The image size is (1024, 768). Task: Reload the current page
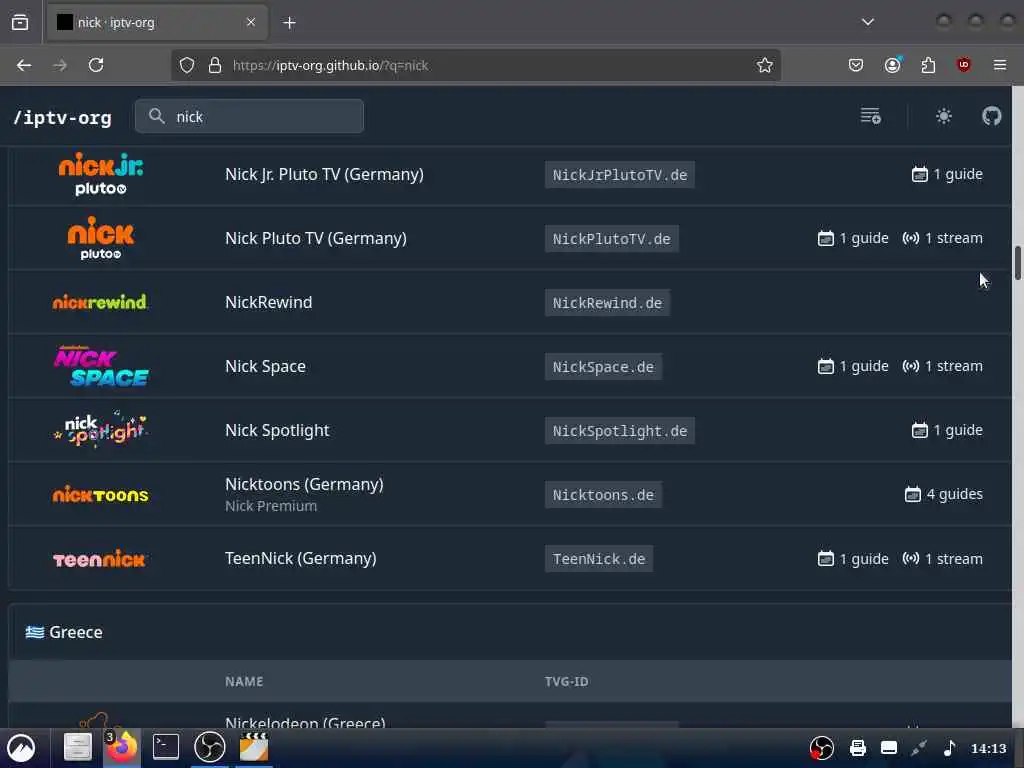click(96, 65)
